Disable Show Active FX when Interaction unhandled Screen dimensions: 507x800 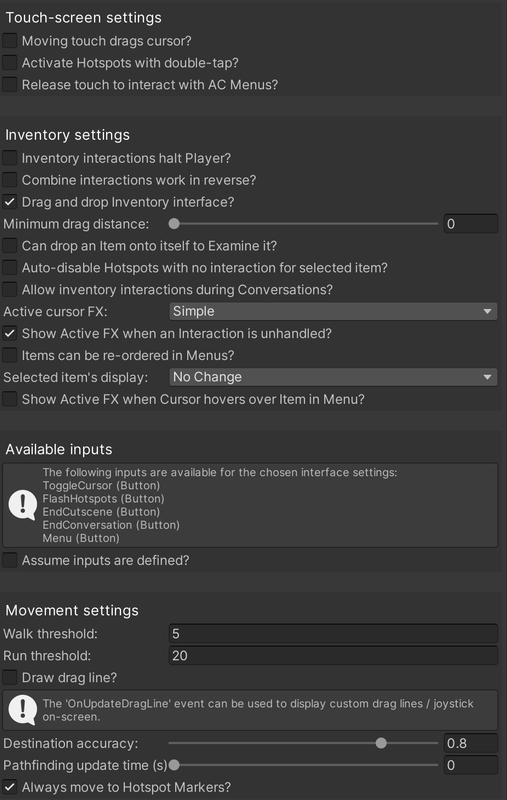pyautogui.click(x=10, y=333)
